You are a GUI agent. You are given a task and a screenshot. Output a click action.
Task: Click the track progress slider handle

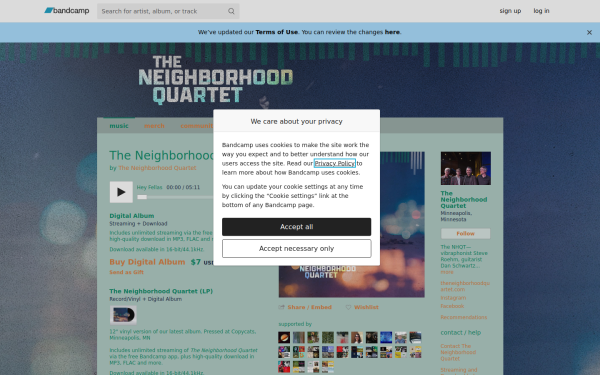pyautogui.click(x=142, y=197)
